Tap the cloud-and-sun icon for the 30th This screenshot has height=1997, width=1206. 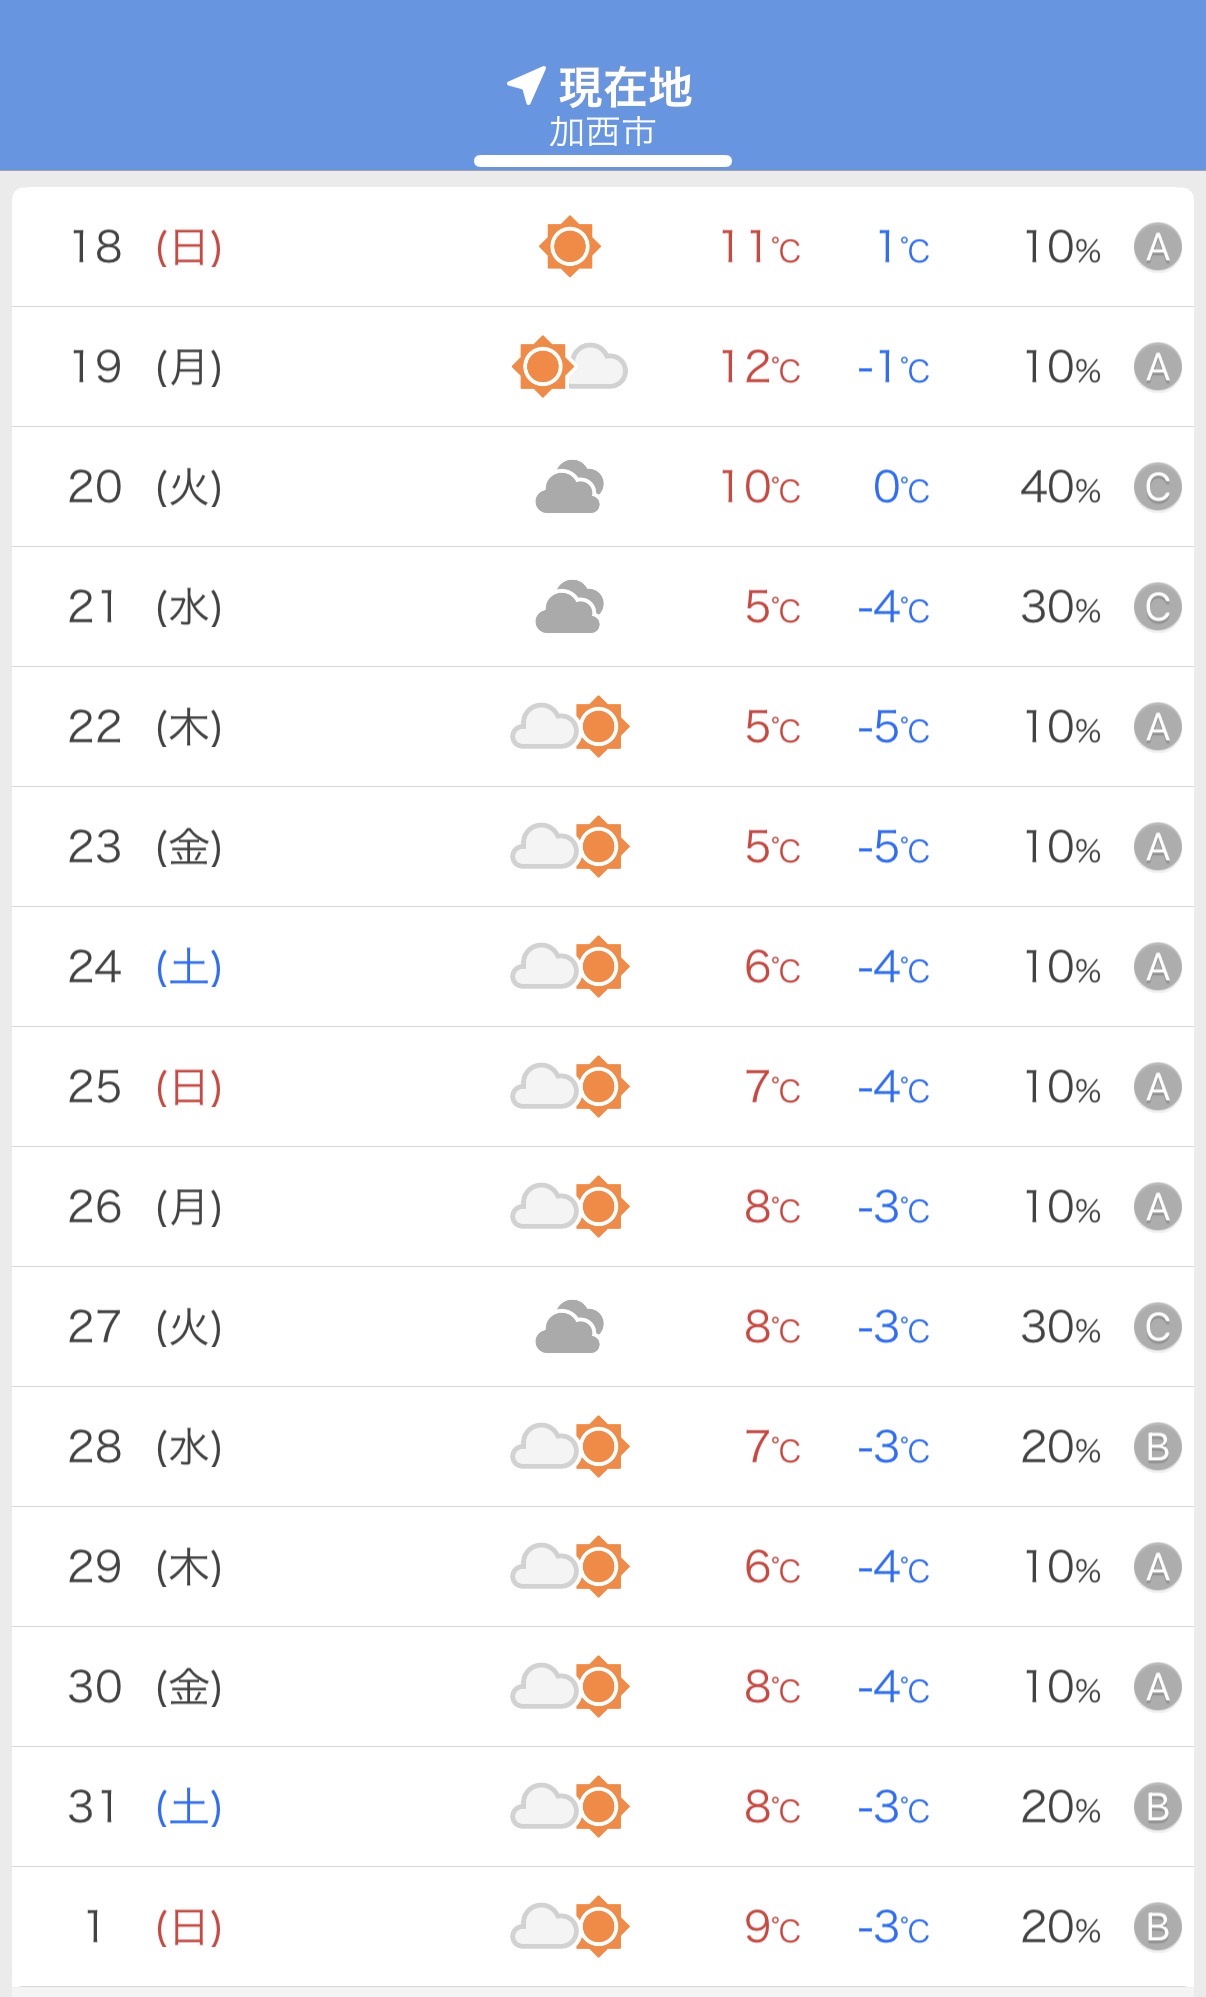point(569,1687)
